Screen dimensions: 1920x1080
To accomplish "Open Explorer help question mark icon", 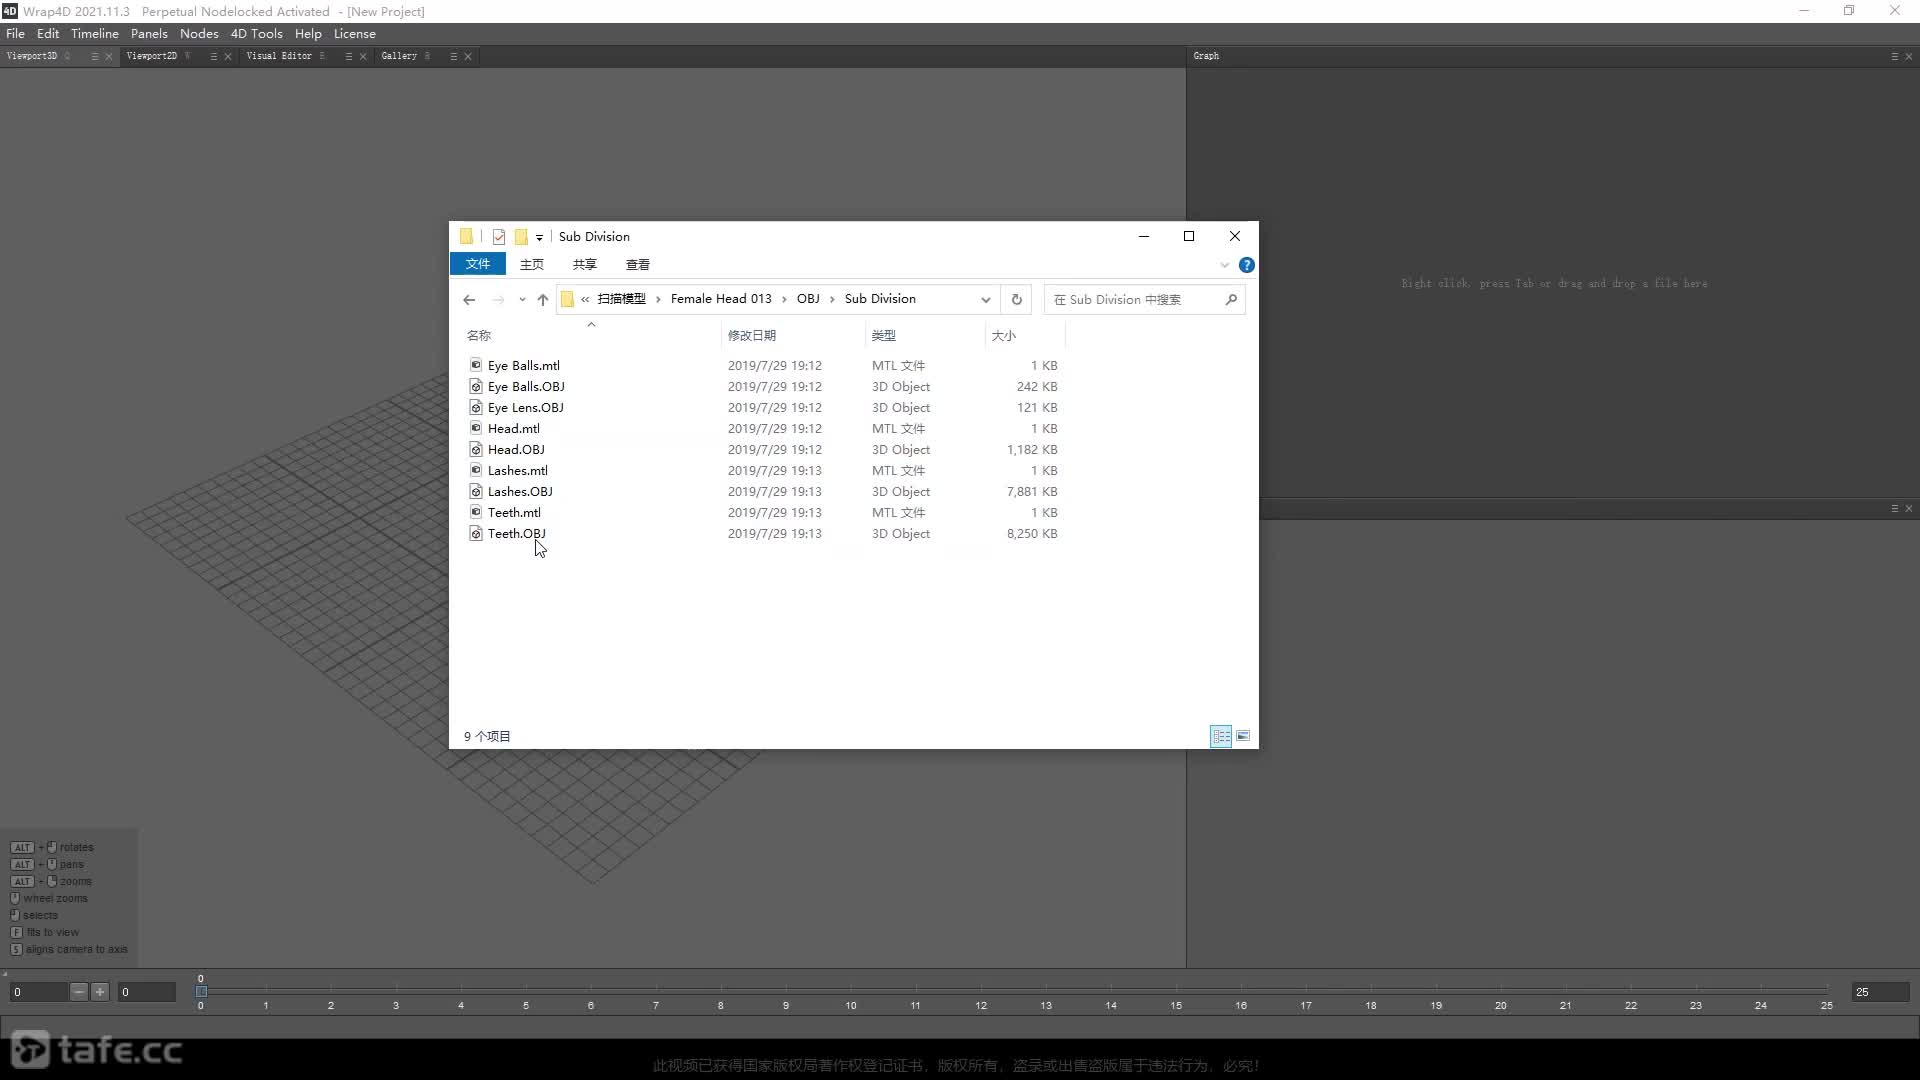I will pyautogui.click(x=1246, y=265).
